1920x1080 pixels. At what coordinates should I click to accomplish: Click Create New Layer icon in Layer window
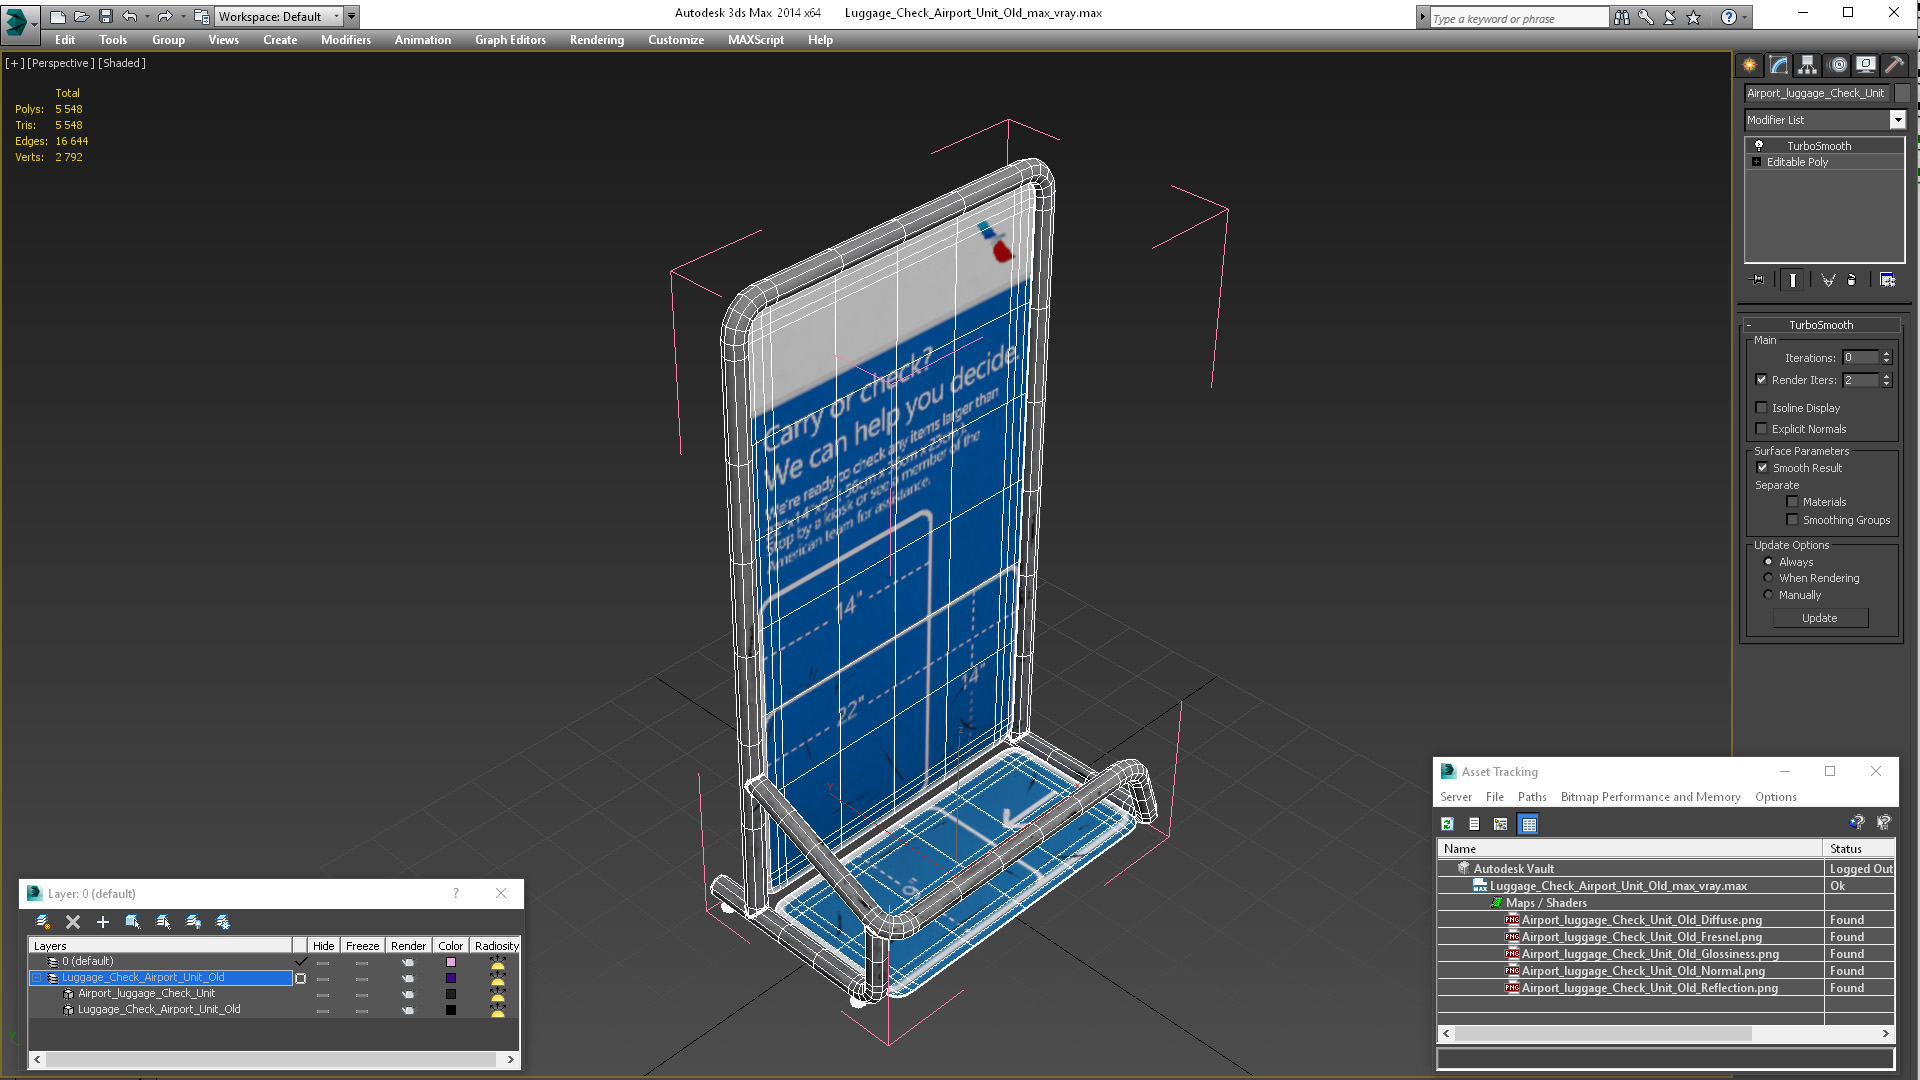[43, 922]
